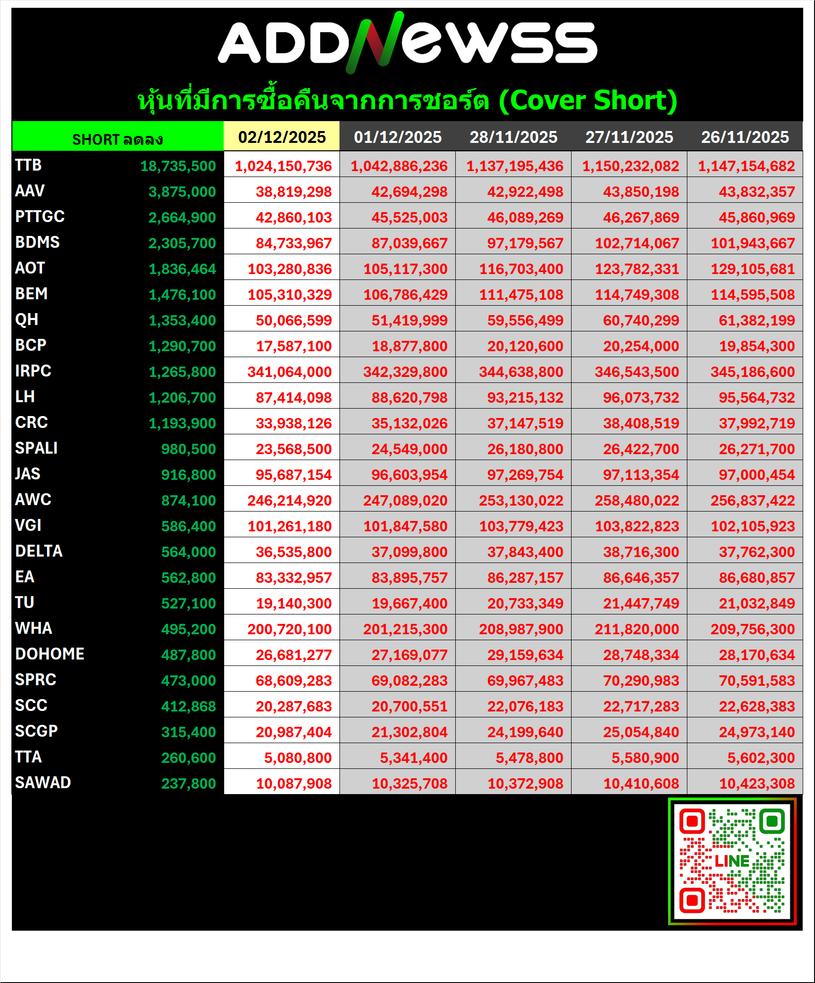The width and height of the screenshot is (815, 983).
Task: Click the SAWAD stock symbol
Action: pos(43,782)
